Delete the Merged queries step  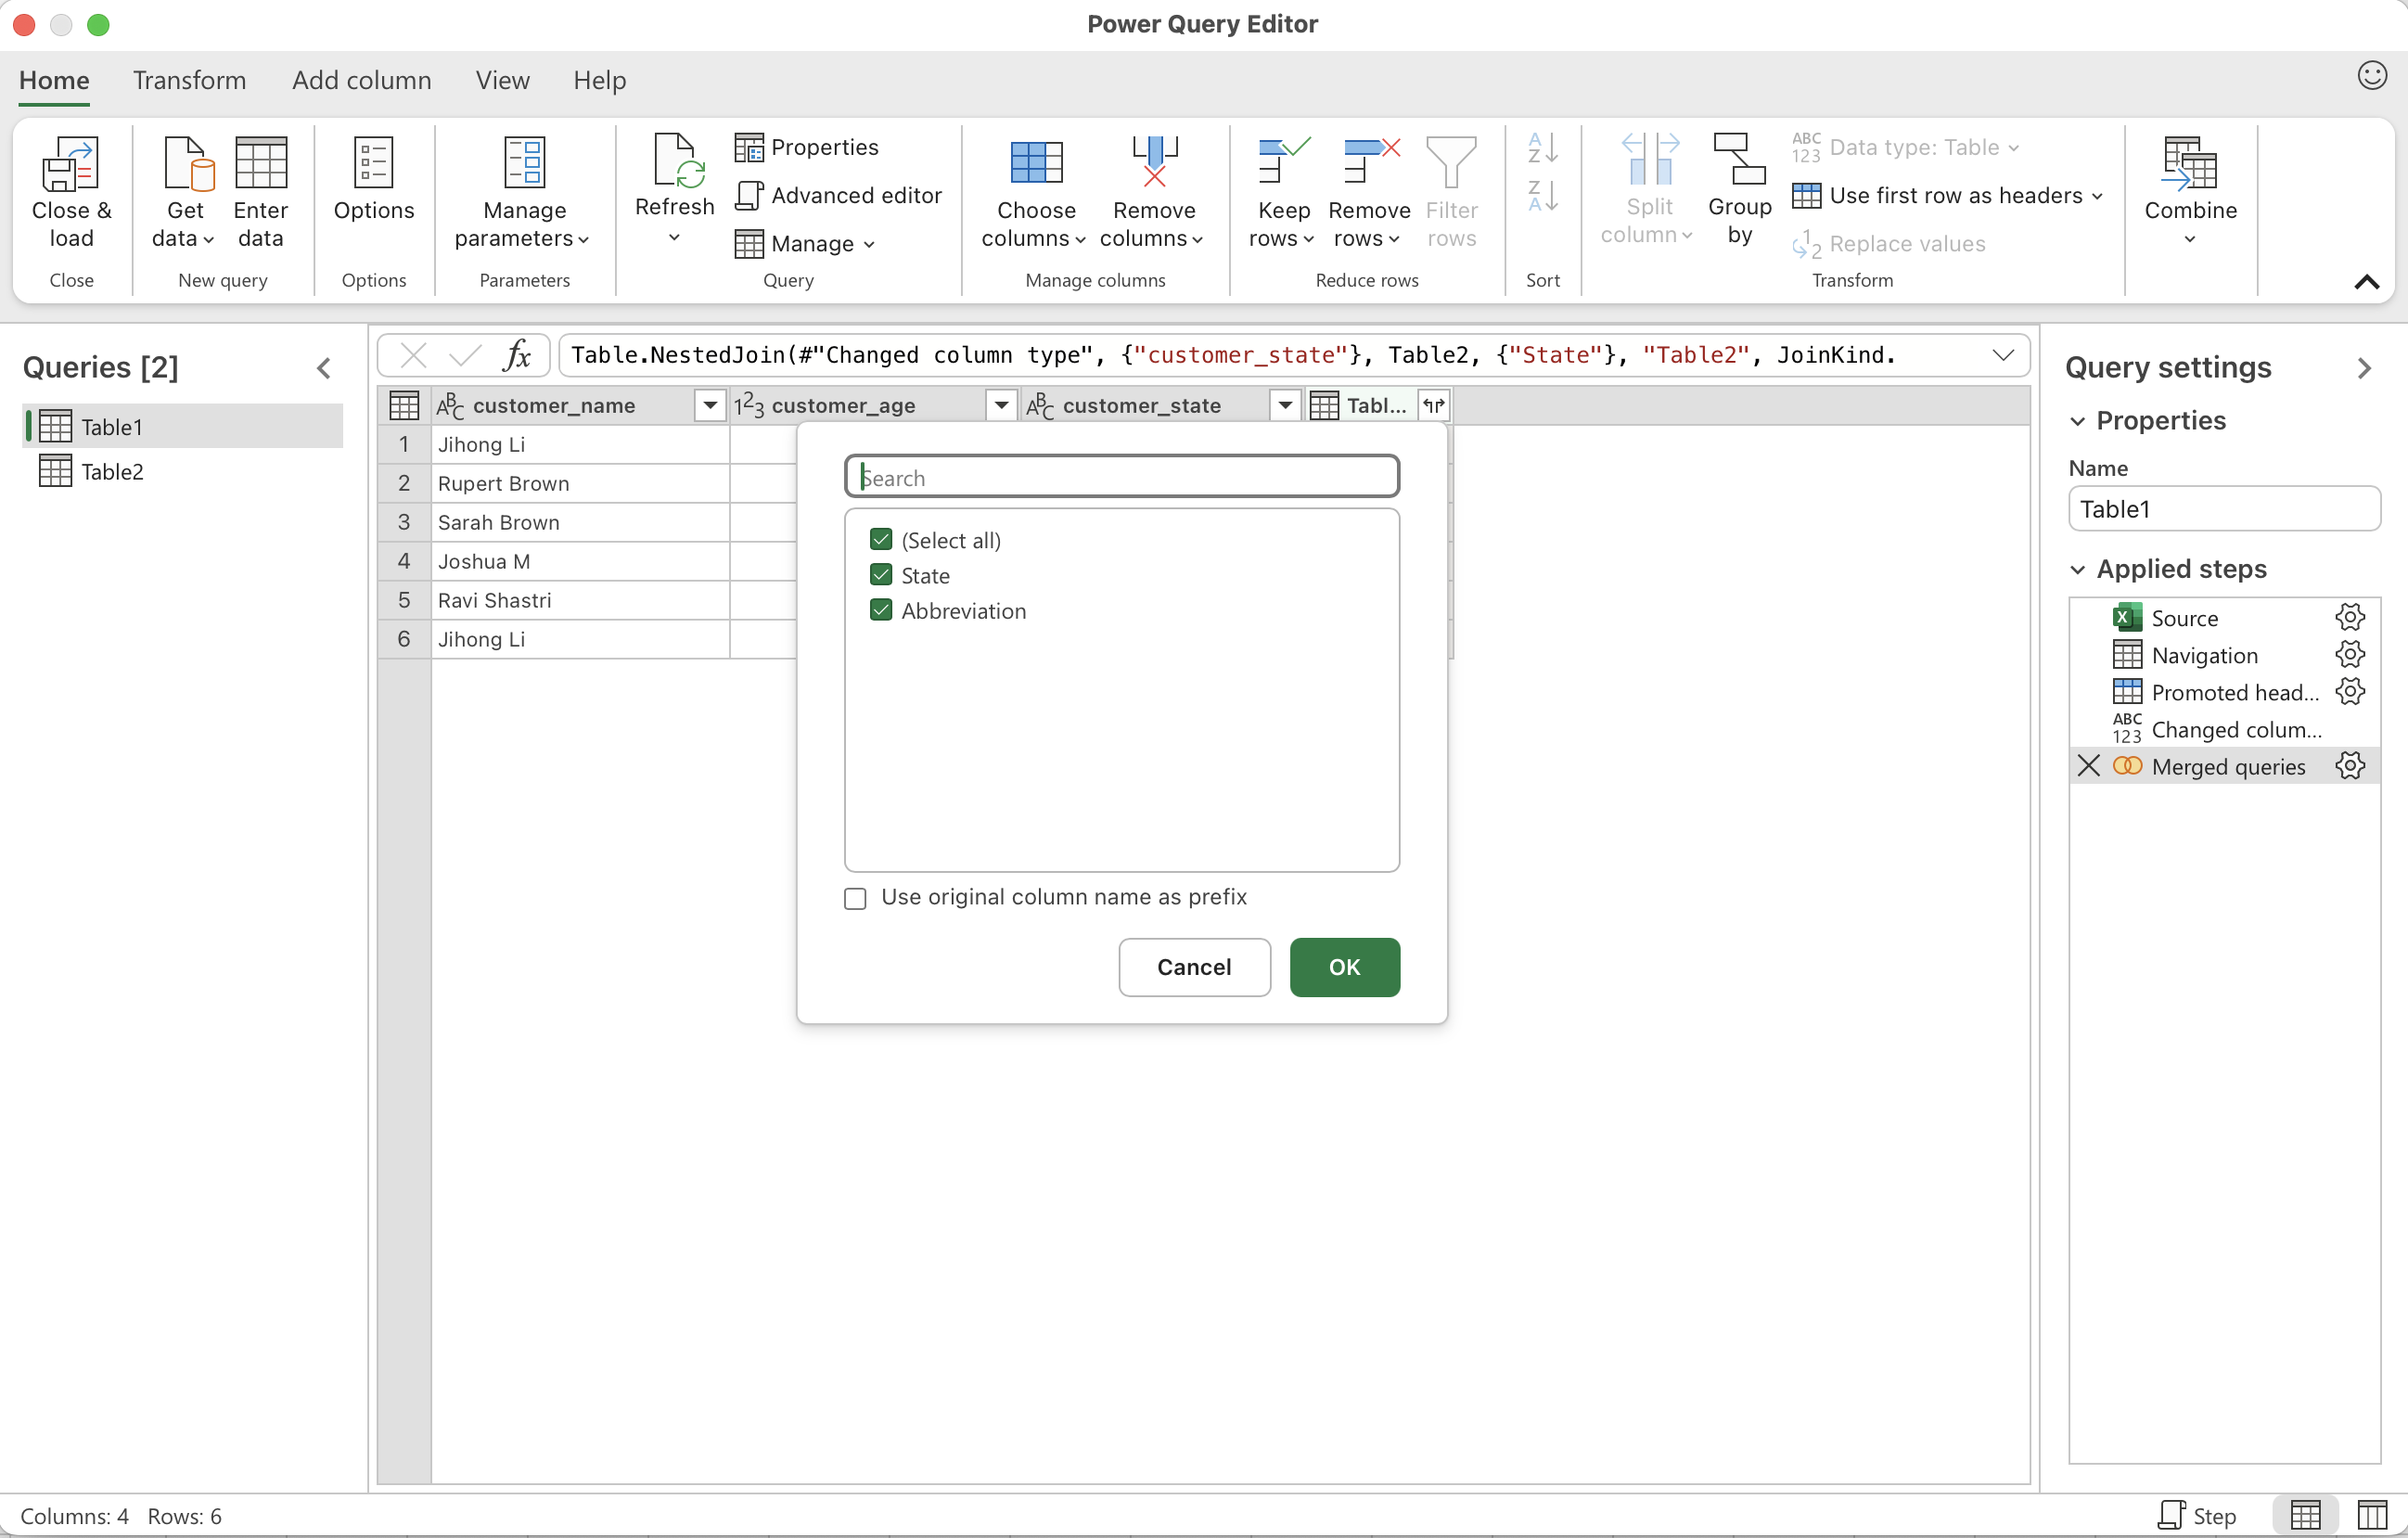(x=2088, y=766)
